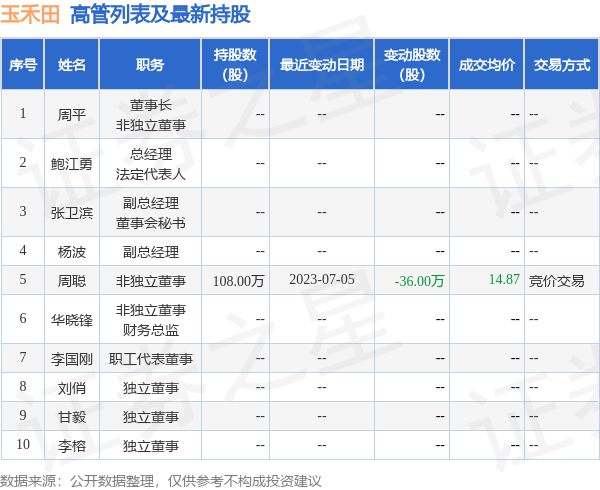Click the name 杨波
The height and width of the screenshot is (490, 600).
coord(72,252)
